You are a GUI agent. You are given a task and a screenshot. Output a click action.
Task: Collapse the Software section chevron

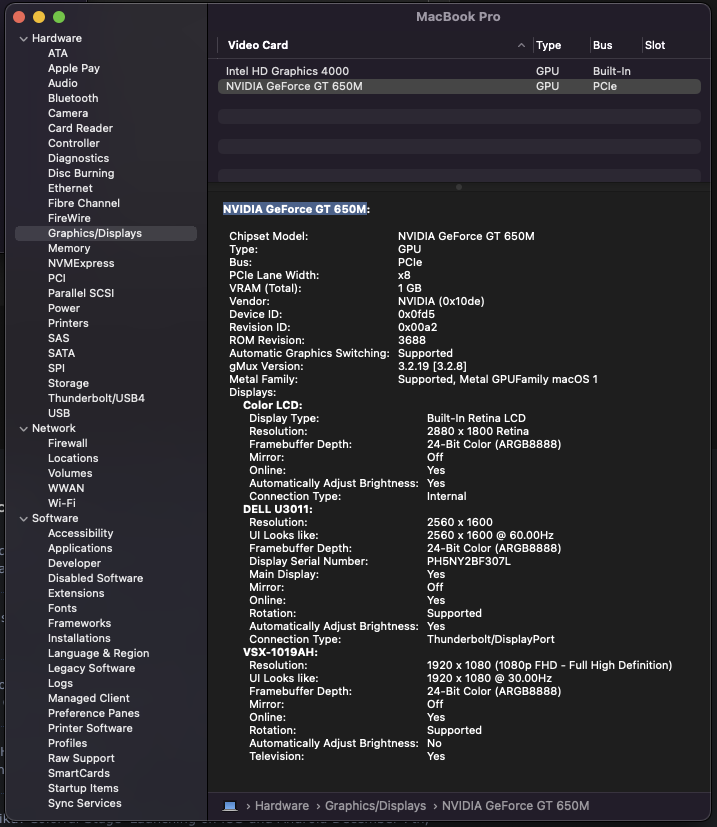tap(23, 518)
